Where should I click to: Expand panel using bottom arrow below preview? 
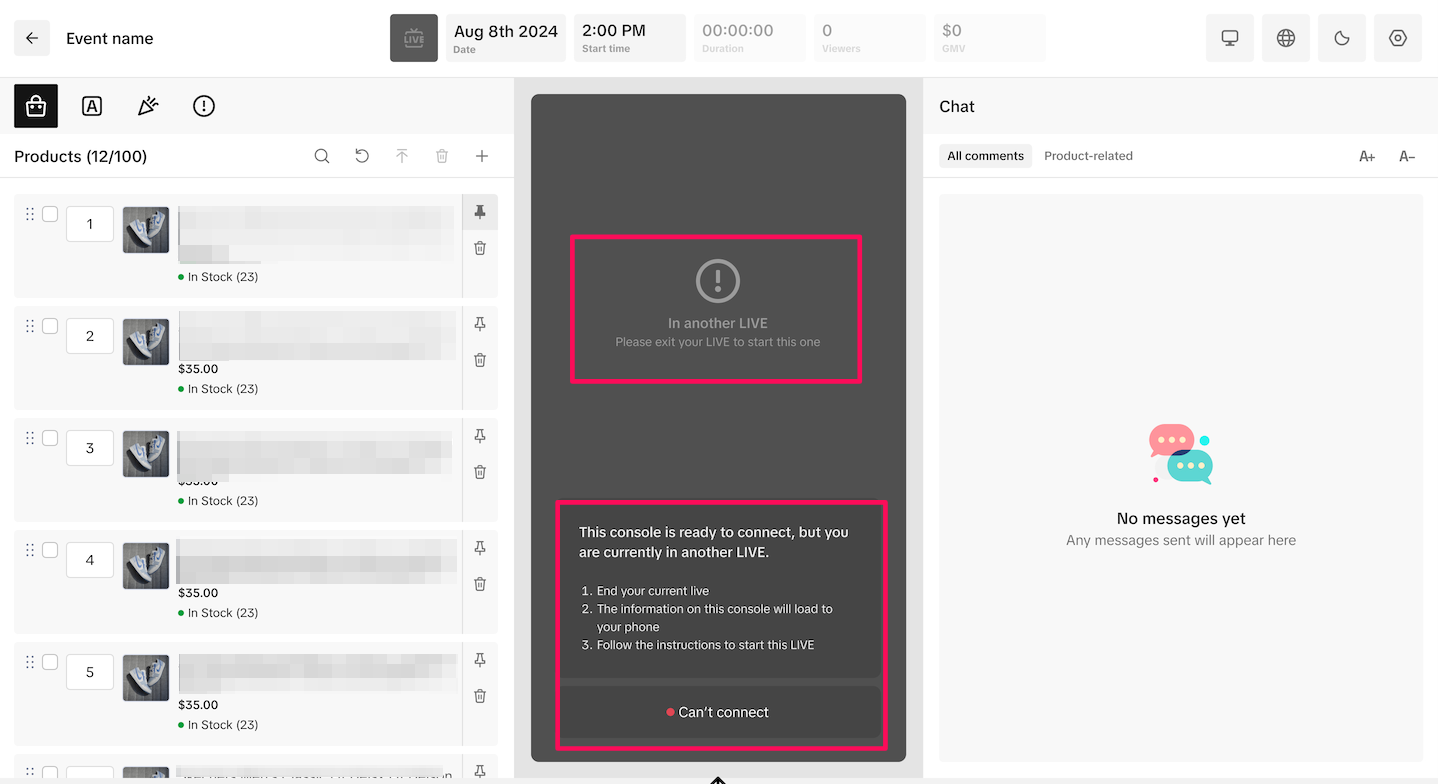click(x=718, y=778)
